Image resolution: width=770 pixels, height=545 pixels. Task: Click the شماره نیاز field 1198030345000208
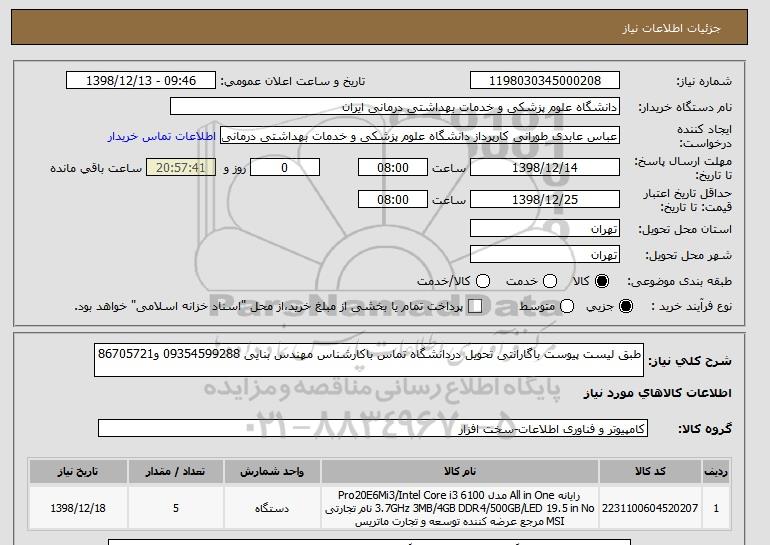tap(545, 81)
